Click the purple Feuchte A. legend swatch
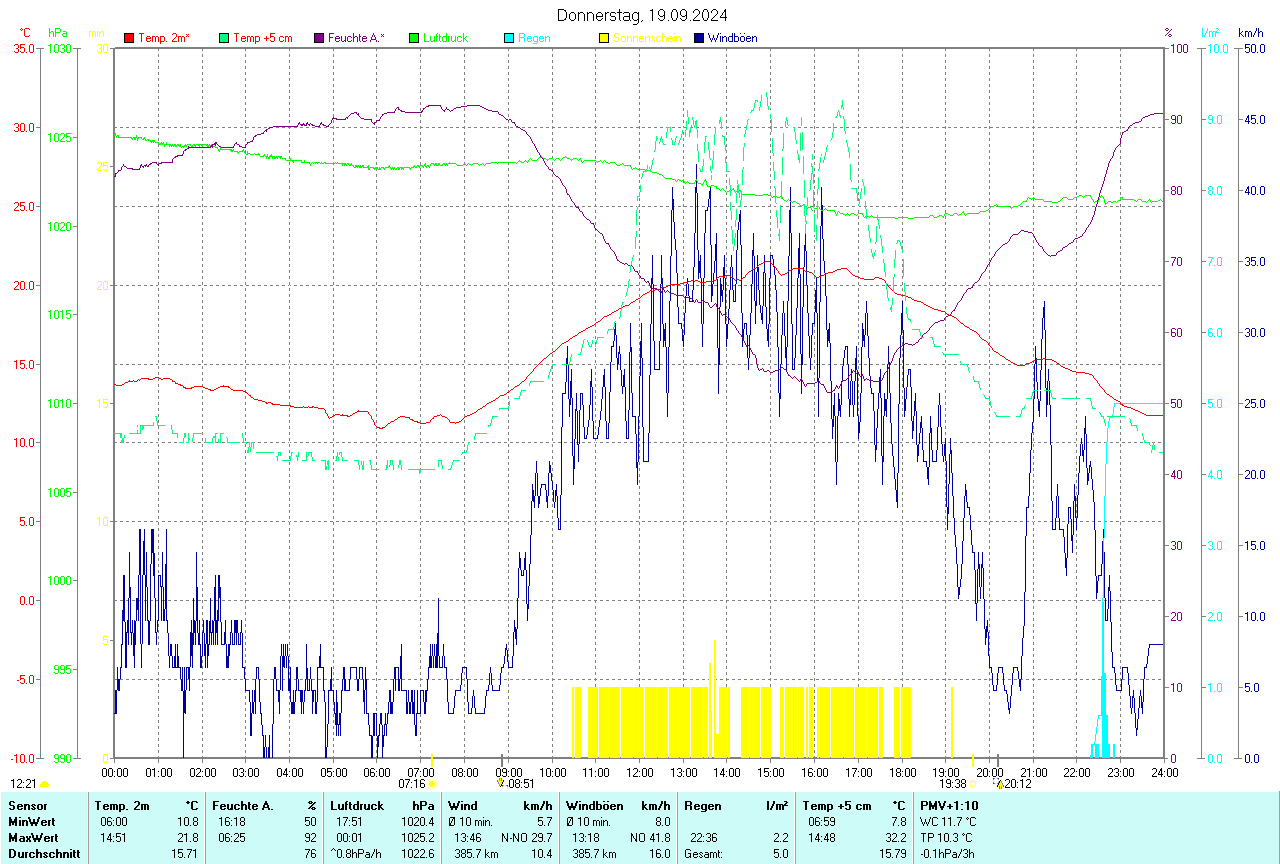 click(x=319, y=38)
